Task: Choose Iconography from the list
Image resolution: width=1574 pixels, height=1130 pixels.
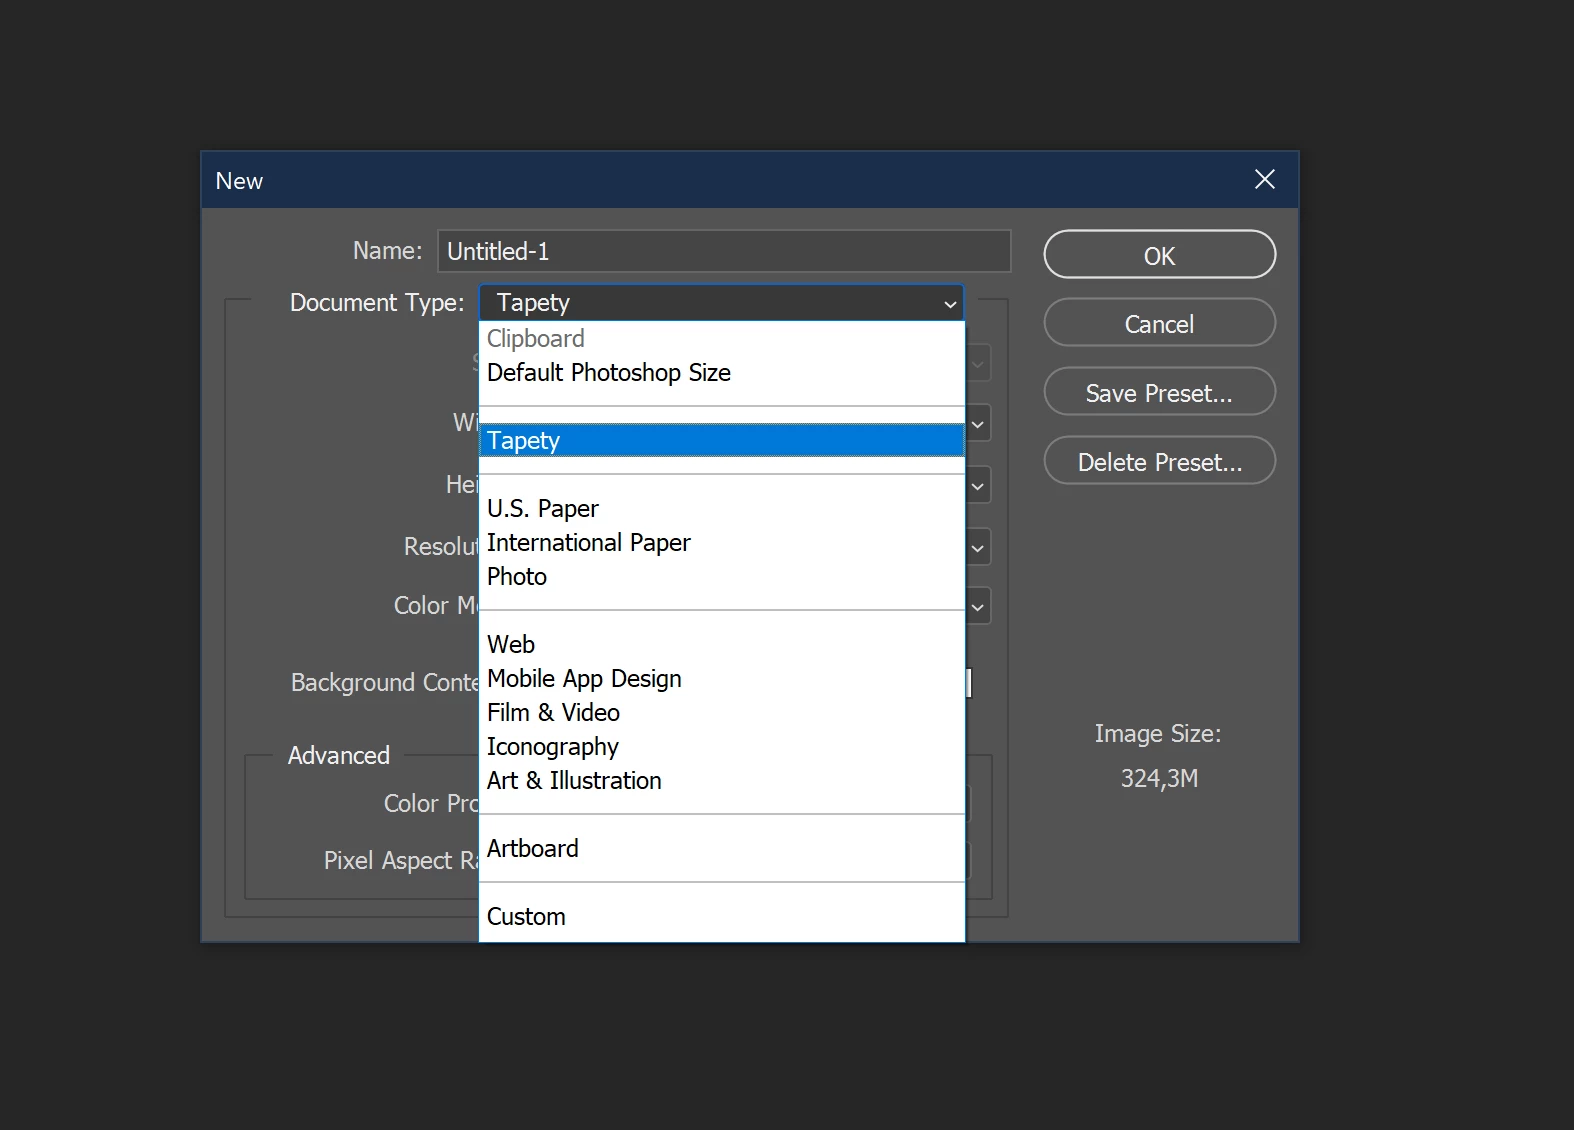Action: [x=722, y=747]
